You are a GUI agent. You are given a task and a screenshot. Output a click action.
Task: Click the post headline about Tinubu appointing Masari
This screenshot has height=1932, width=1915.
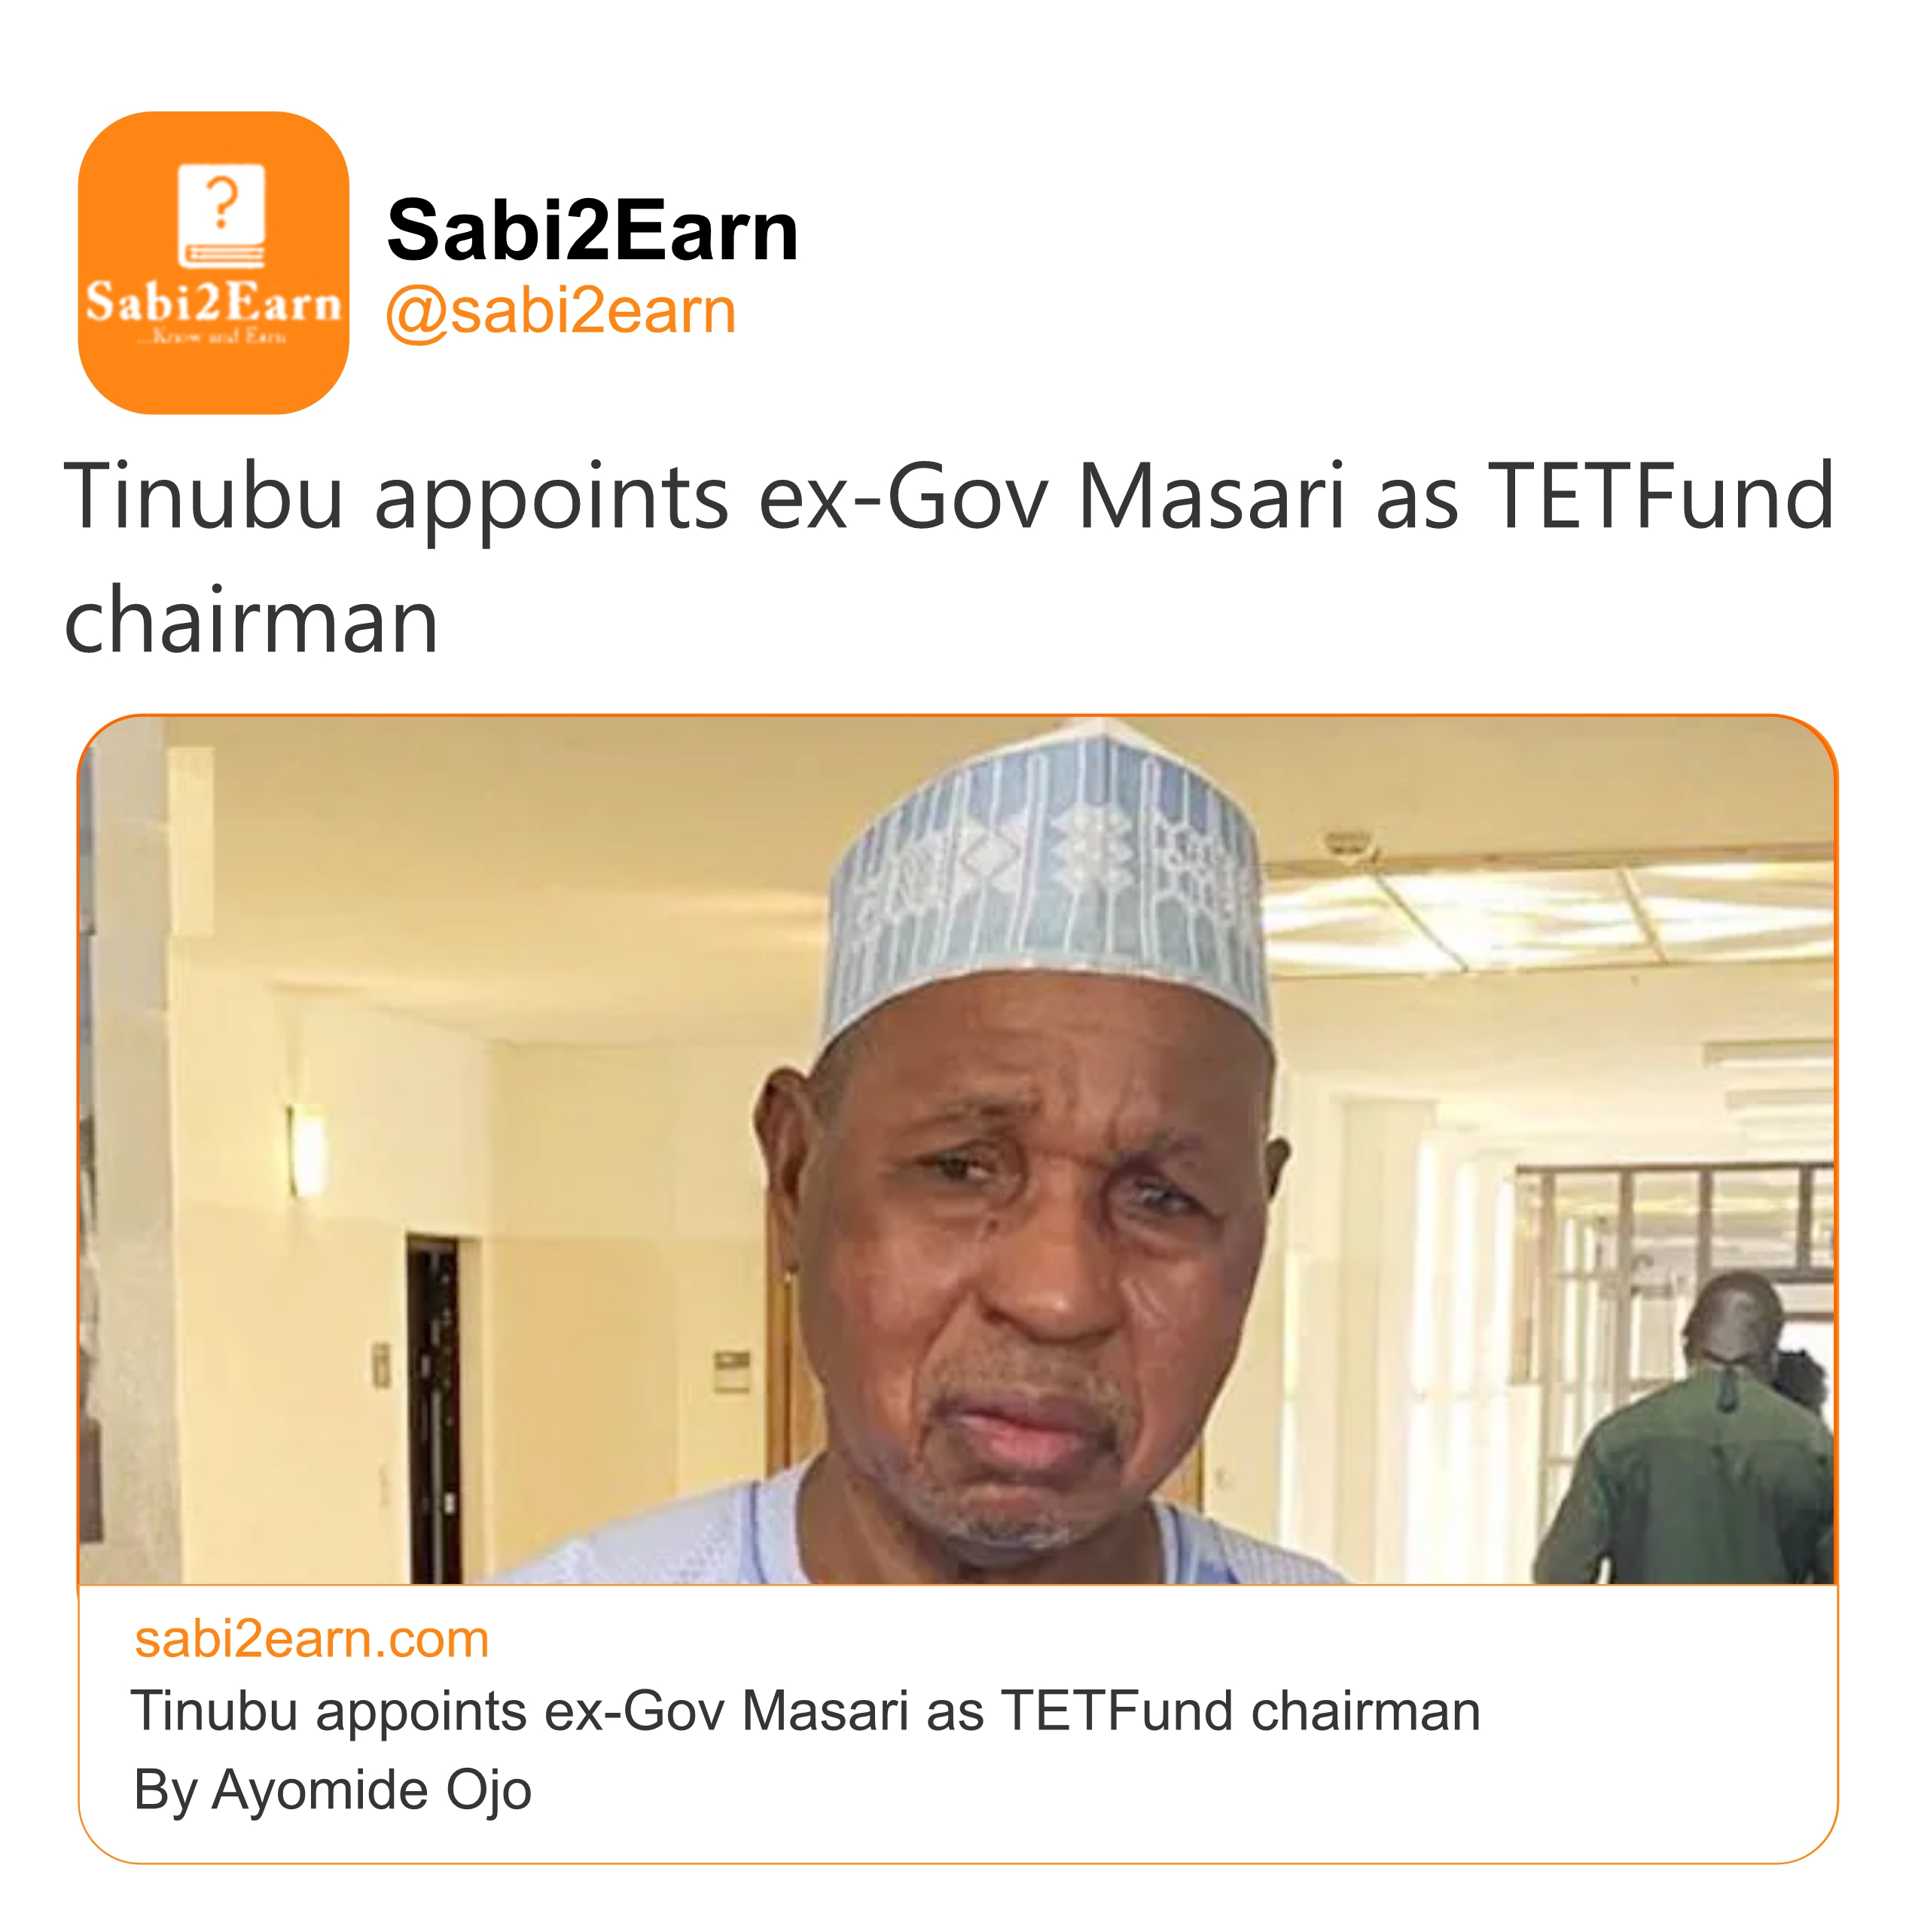(948, 497)
